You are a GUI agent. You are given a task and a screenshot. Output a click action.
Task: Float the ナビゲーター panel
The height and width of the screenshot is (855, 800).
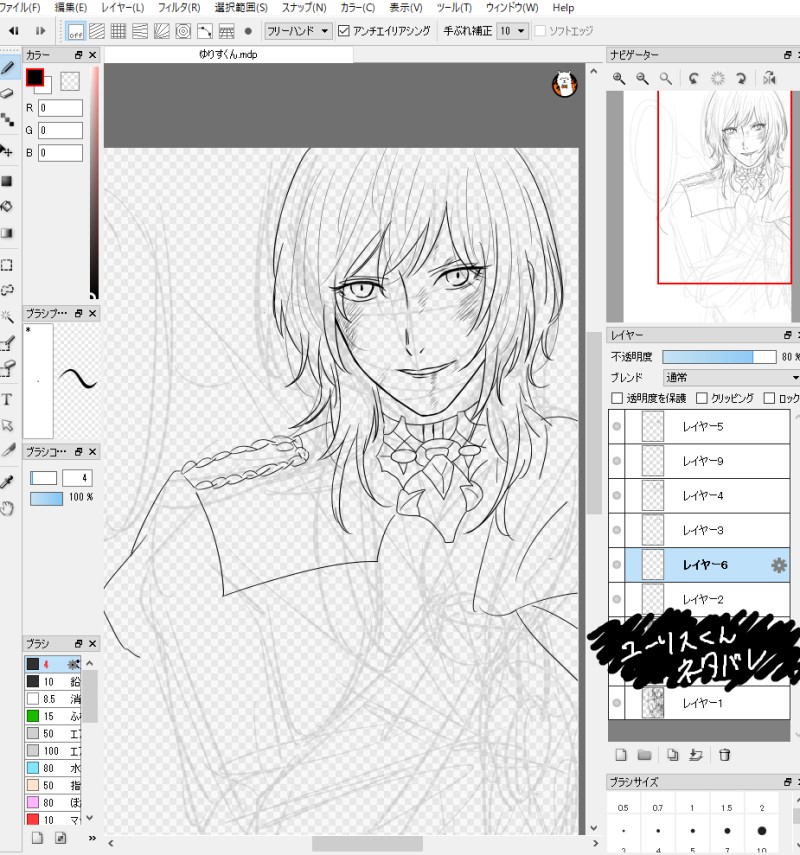pos(787,55)
